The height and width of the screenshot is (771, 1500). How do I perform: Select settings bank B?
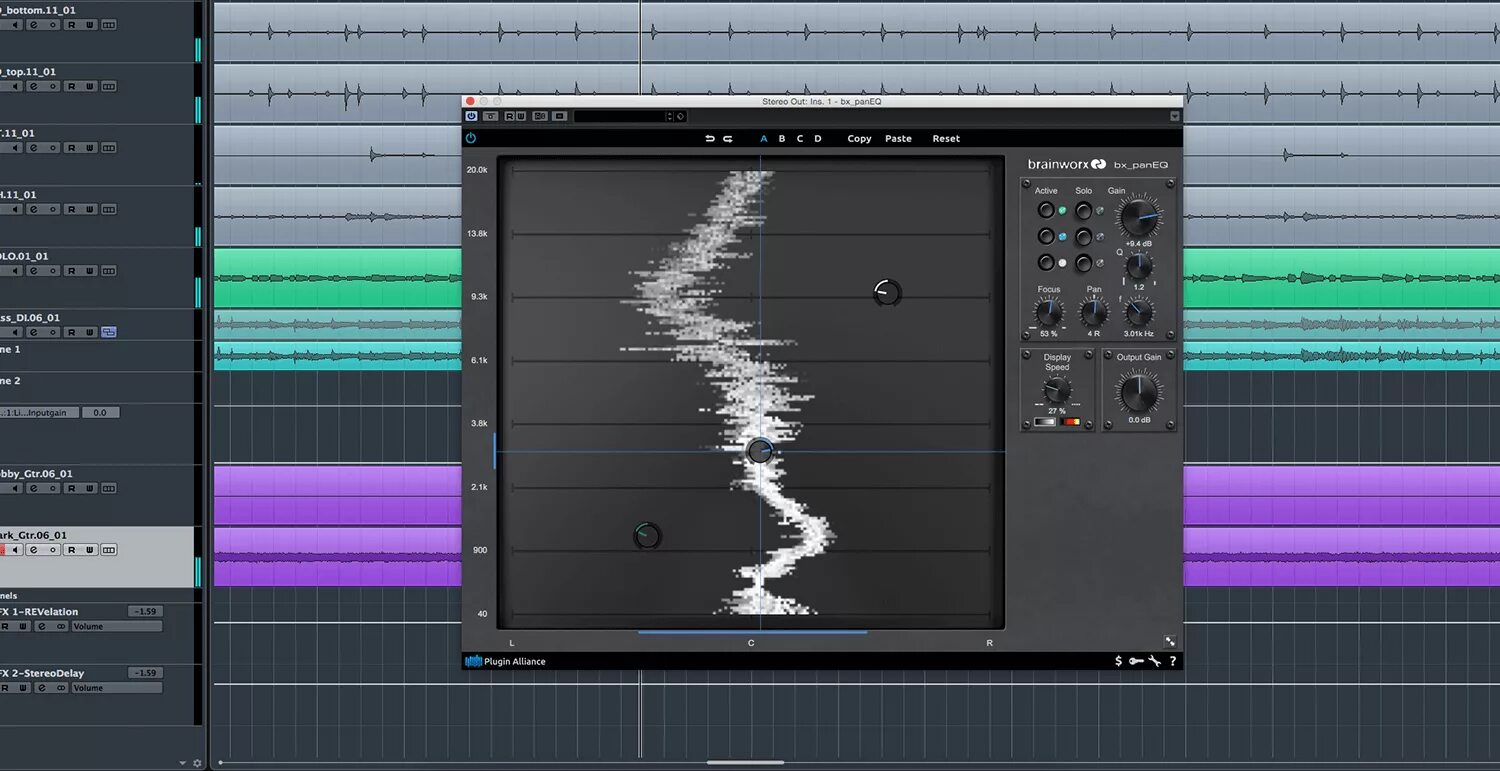coord(782,139)
